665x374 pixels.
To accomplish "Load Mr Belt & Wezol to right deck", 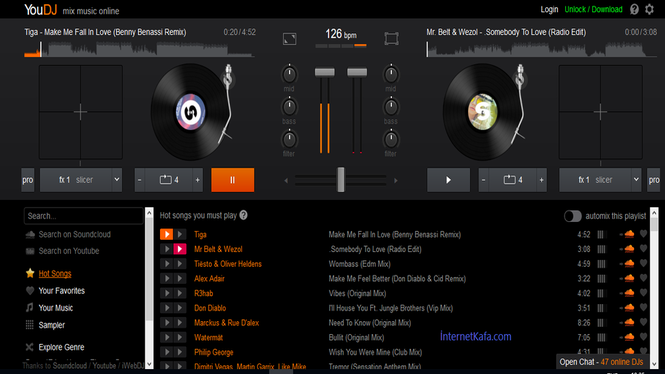I will 180,249.
